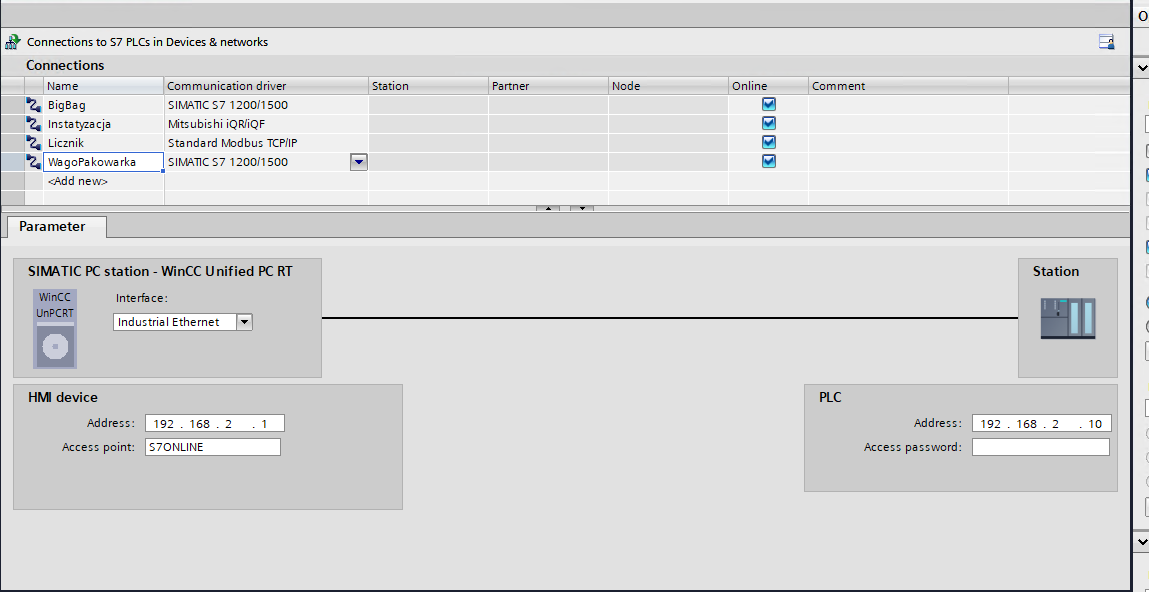
Task: Click the Access point S7ONLINE field
Action: point(213,447)
